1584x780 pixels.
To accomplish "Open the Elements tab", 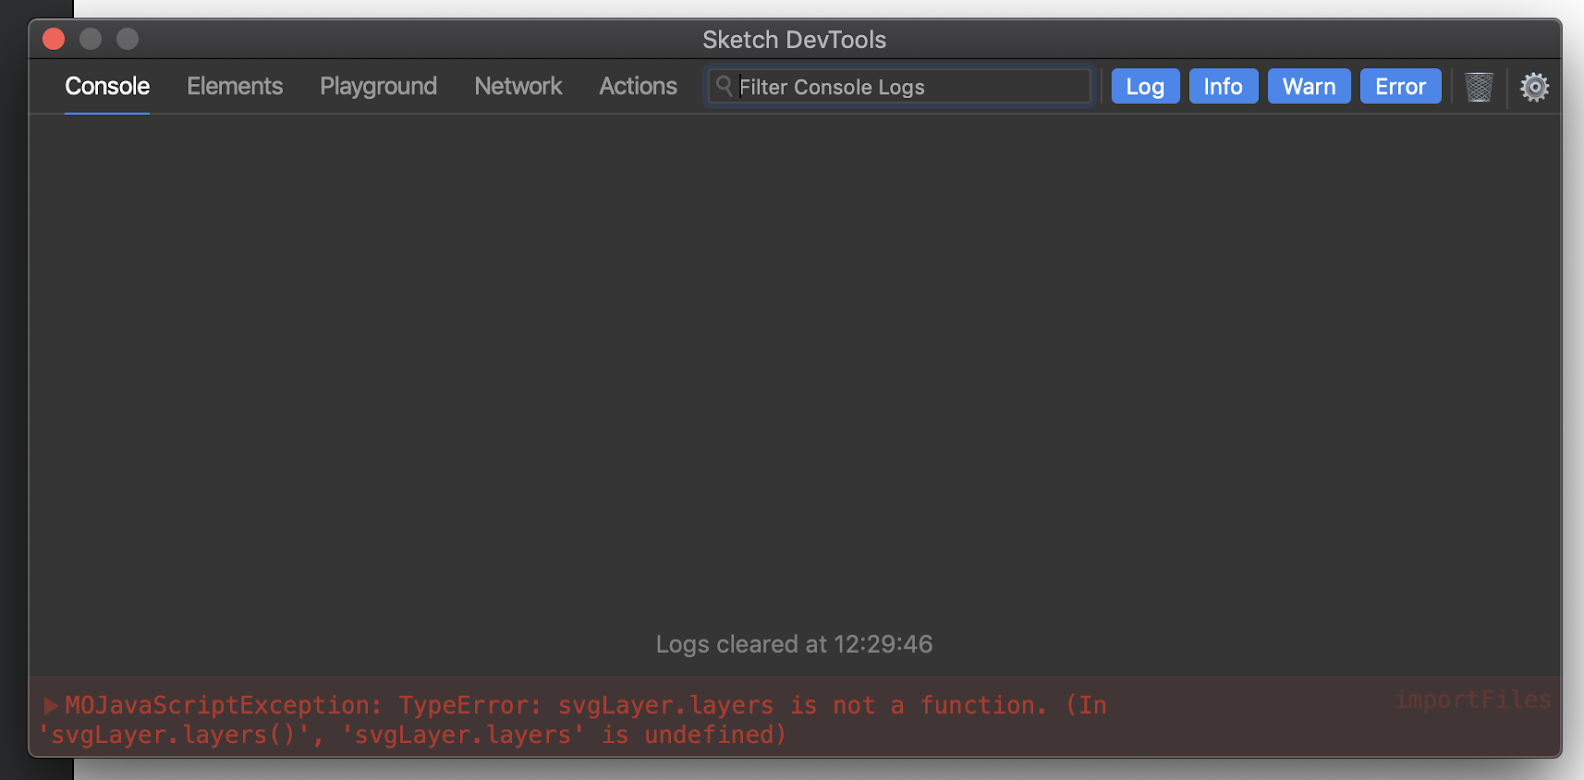I will pos(235,86).
